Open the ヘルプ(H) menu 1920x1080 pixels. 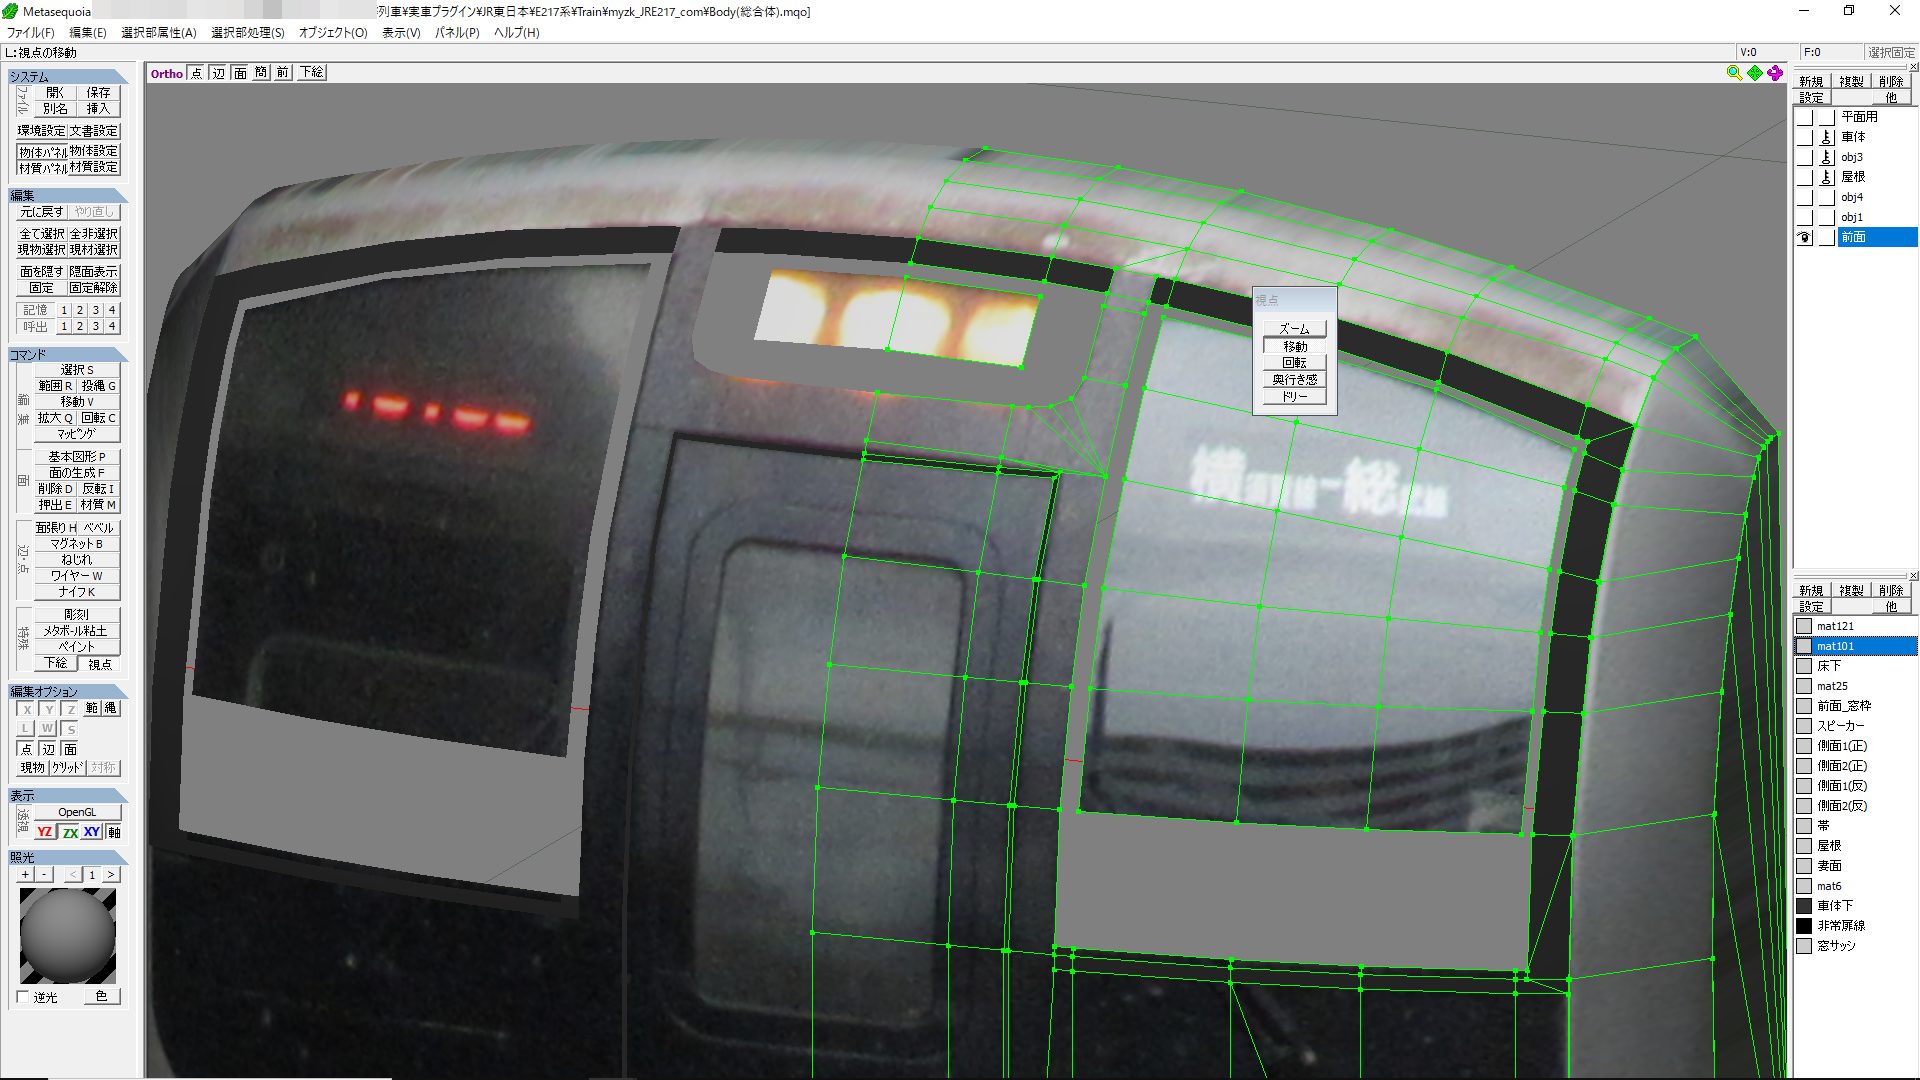click(x=517, y=33)
